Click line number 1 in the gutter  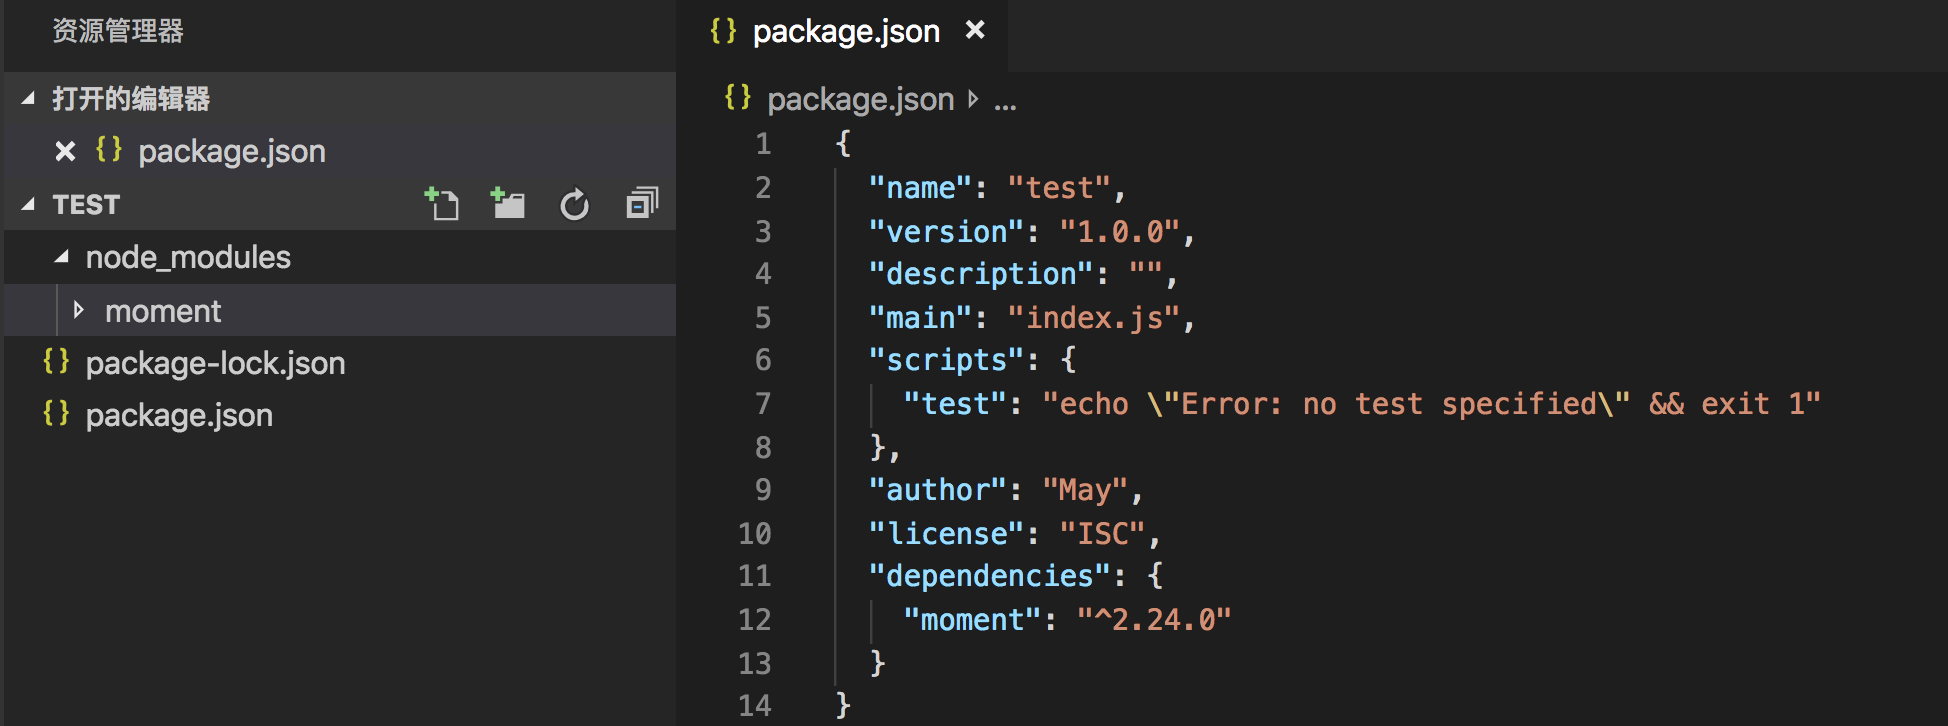763,144
